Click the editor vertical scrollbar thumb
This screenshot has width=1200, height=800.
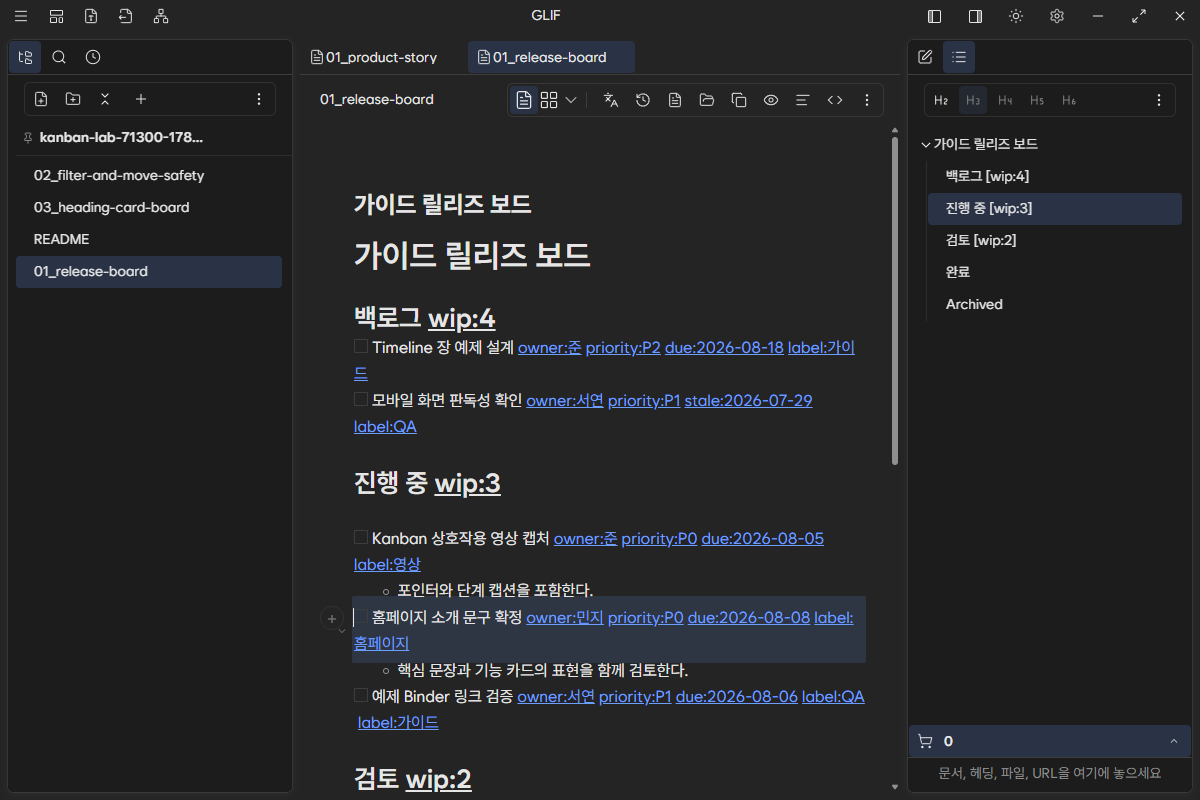(894, 300)
